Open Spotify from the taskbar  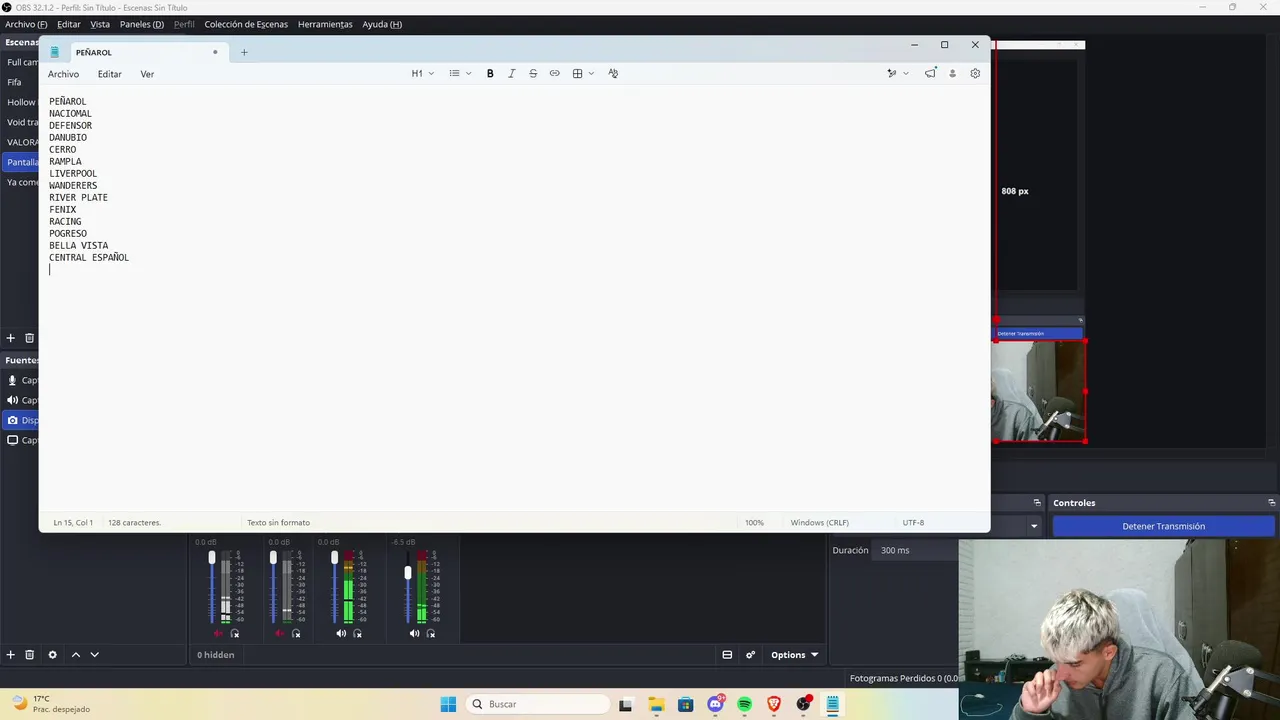click(x=744, y=704)
